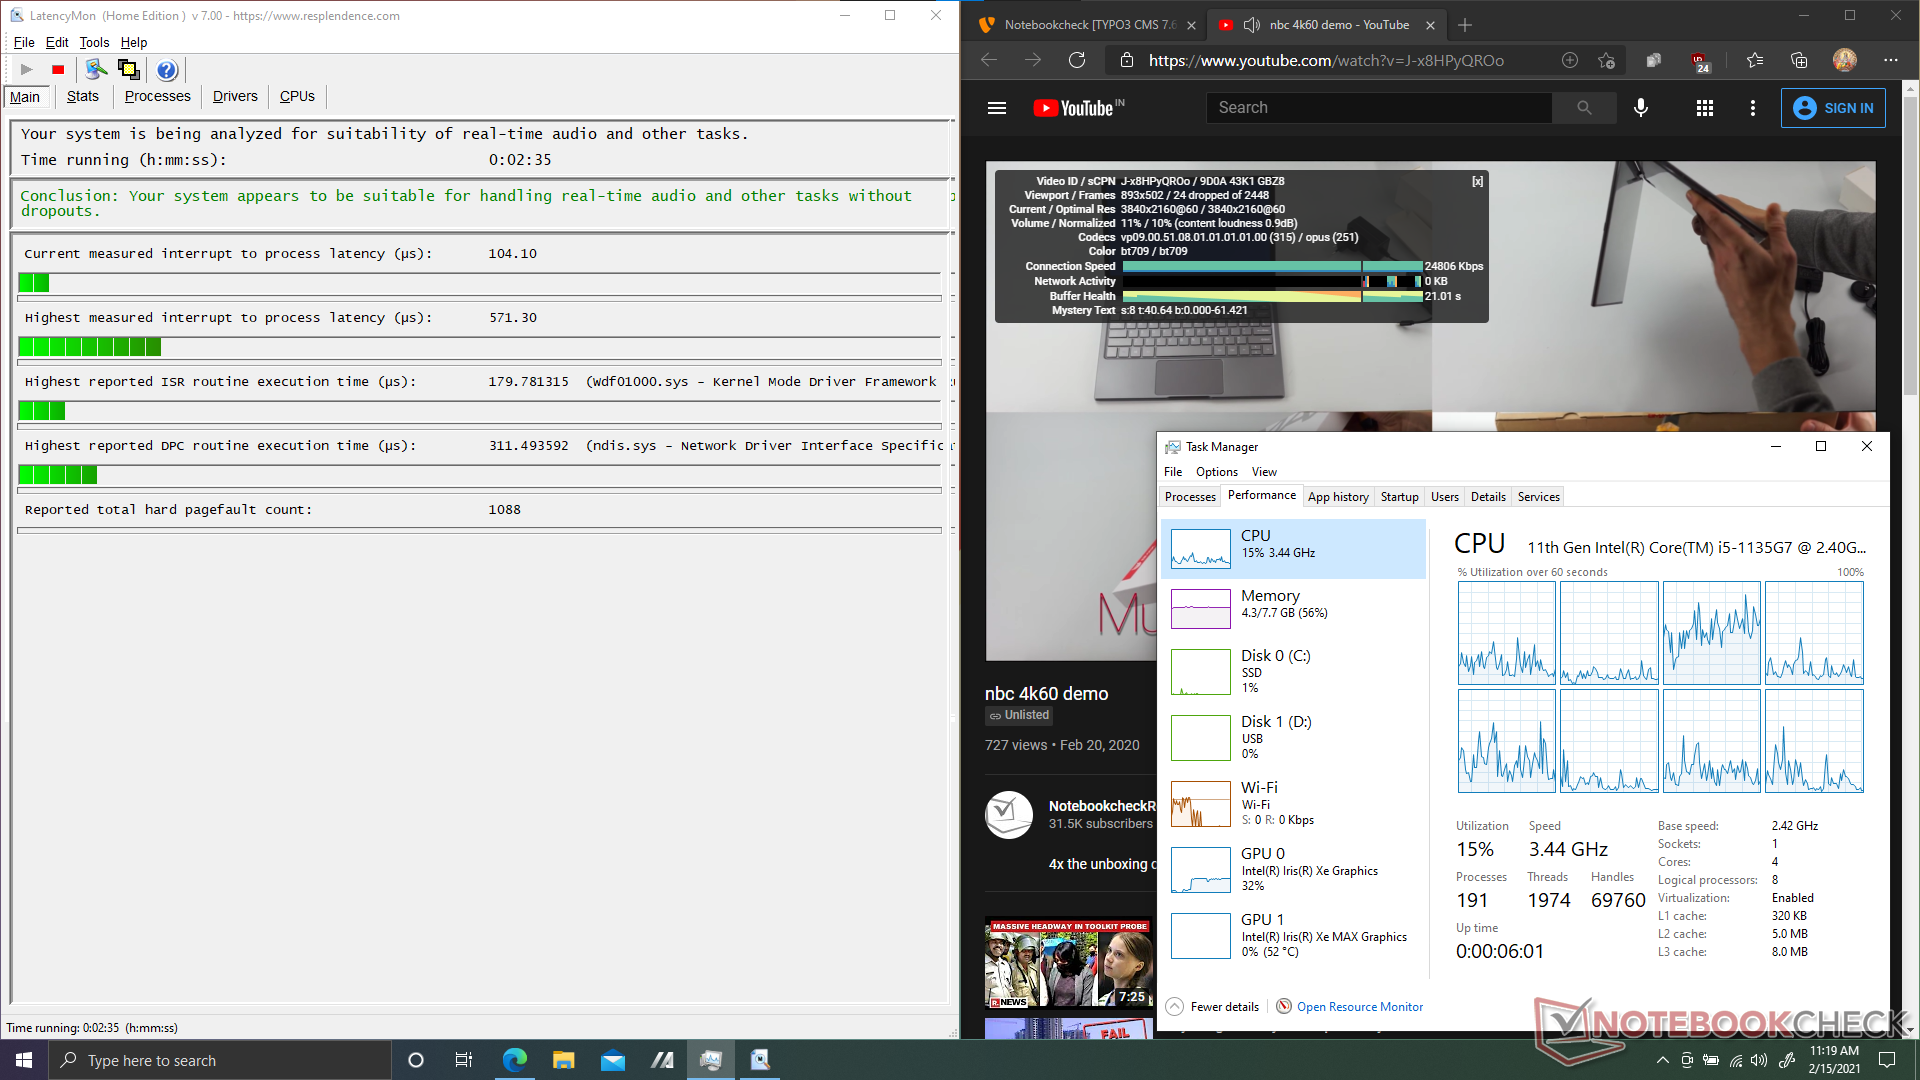Switch to the Drivers tab
1920x1080 pixels.
[235, 96]
